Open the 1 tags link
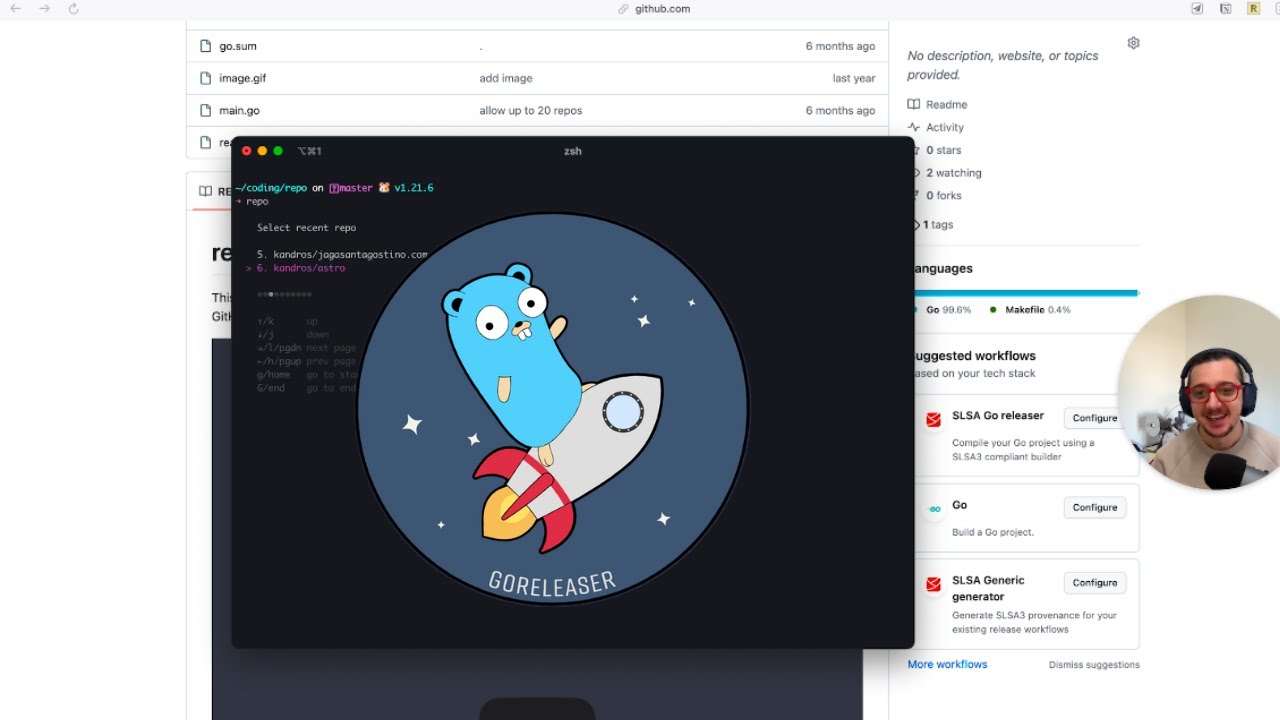1280x720 pixels. [x=938, y=225]
